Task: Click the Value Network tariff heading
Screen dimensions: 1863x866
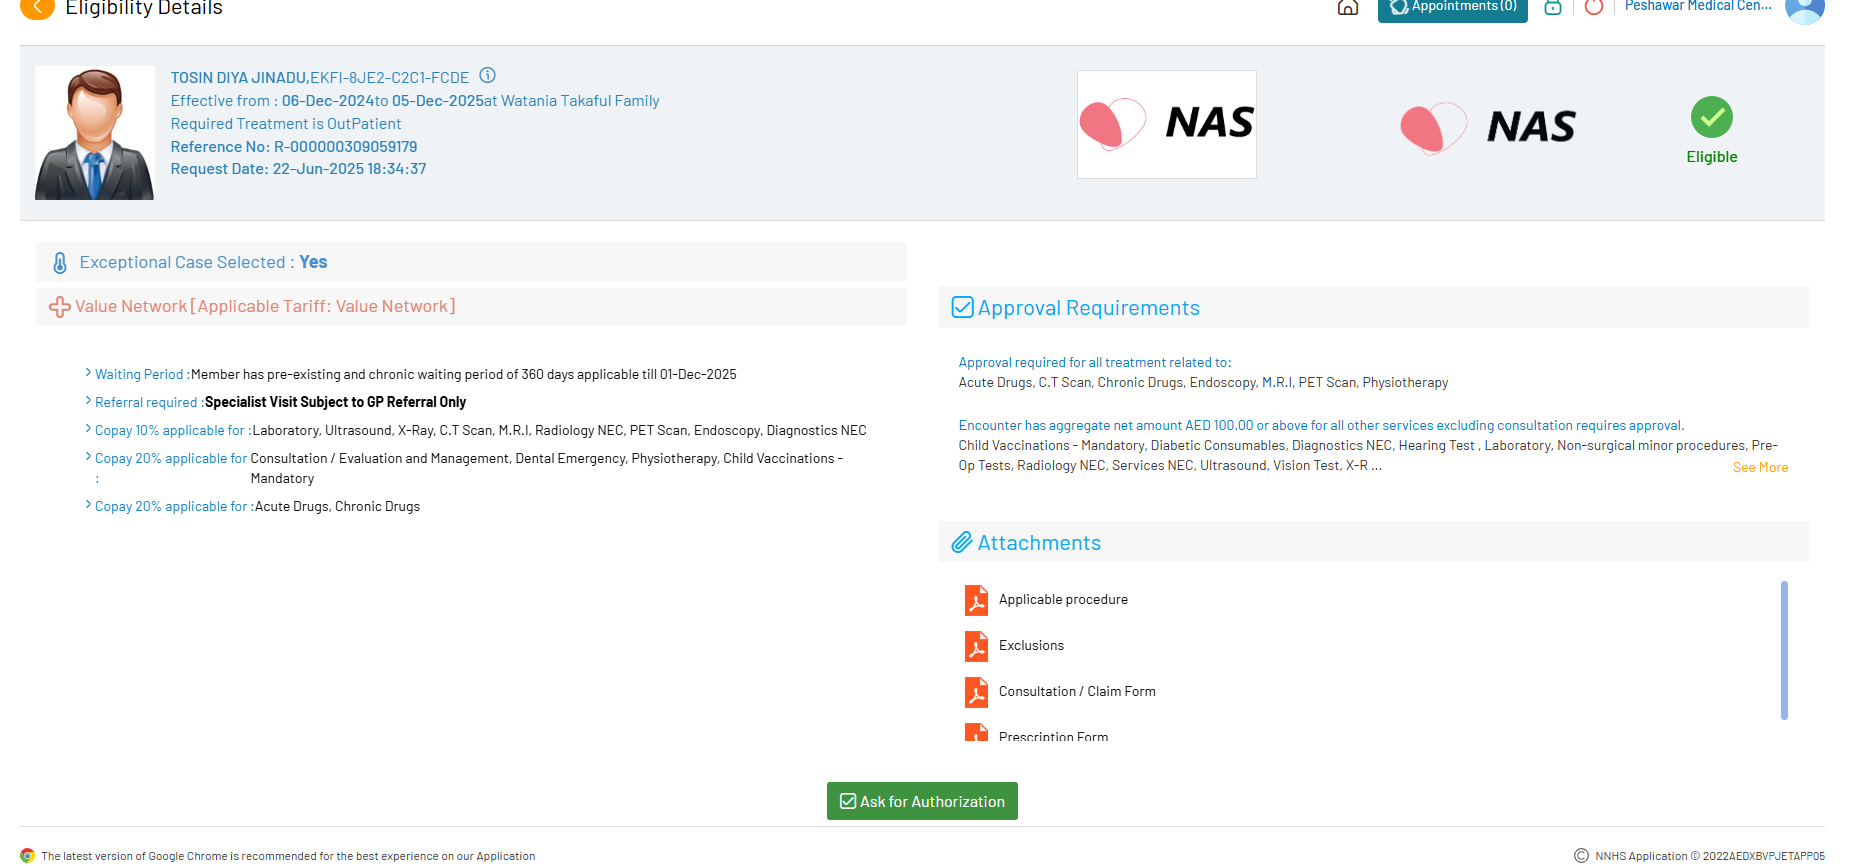Action: tap(265, 307)
